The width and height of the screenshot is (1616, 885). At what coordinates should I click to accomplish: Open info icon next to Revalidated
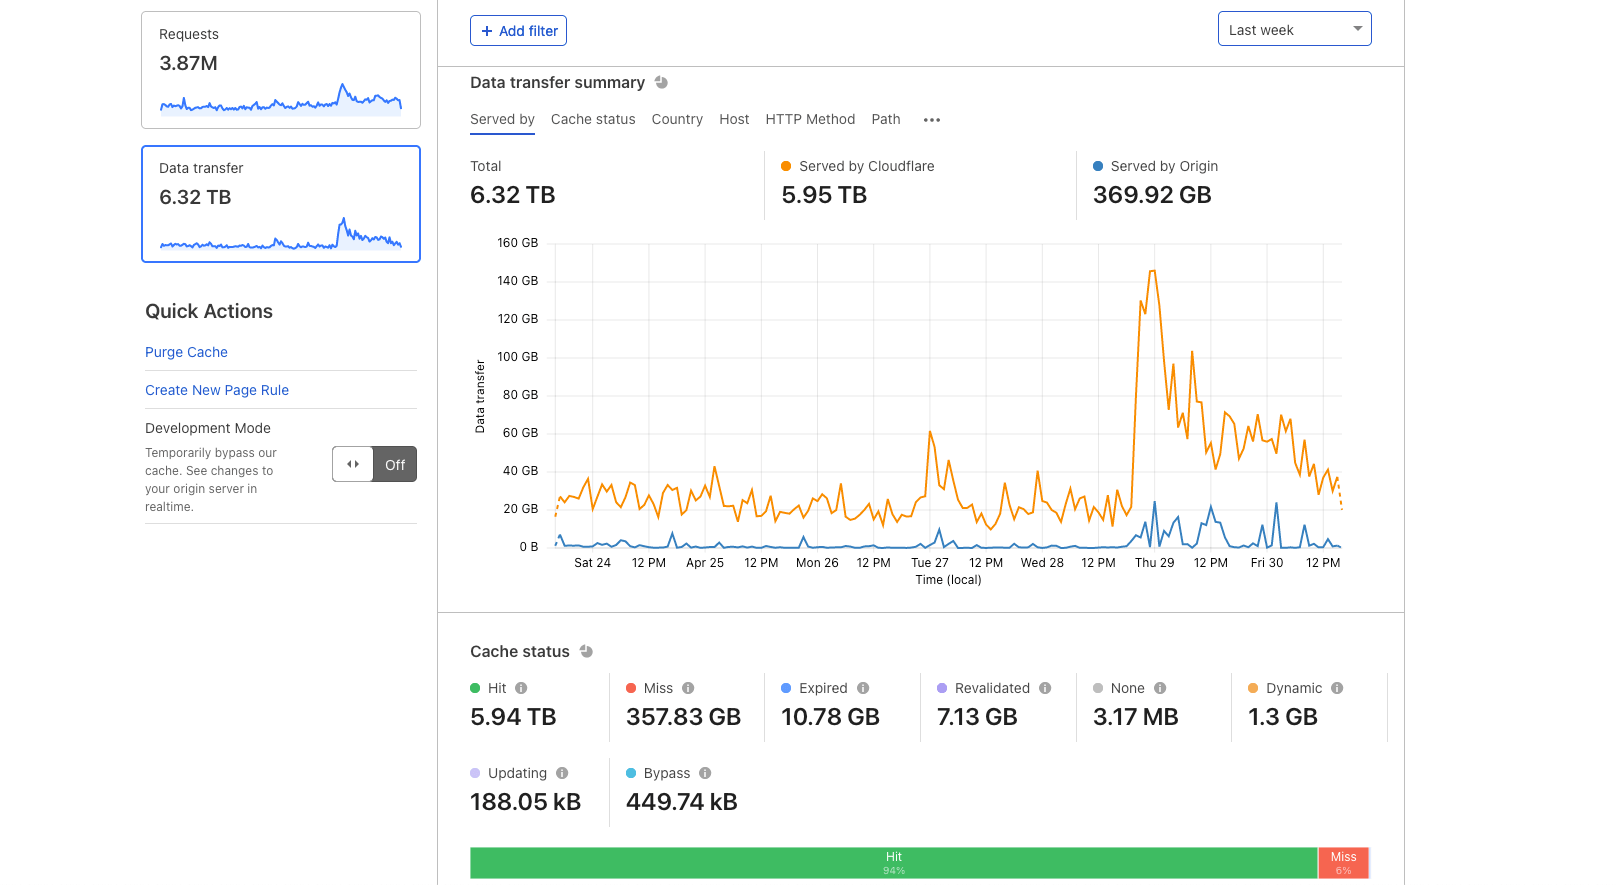(x=1045, y=688)
